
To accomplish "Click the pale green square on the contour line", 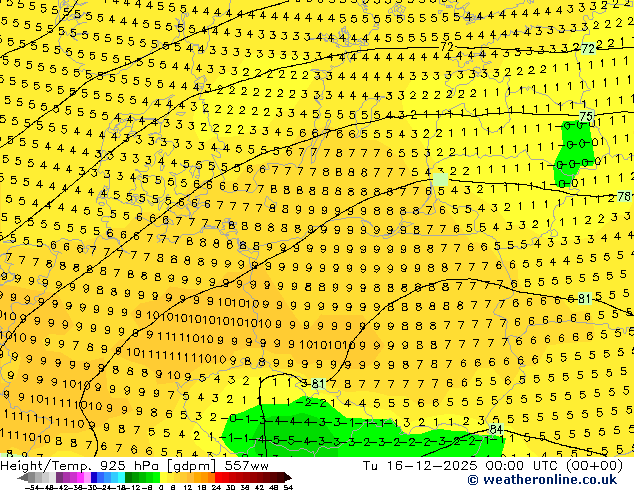I will click(x=440, y=179).
